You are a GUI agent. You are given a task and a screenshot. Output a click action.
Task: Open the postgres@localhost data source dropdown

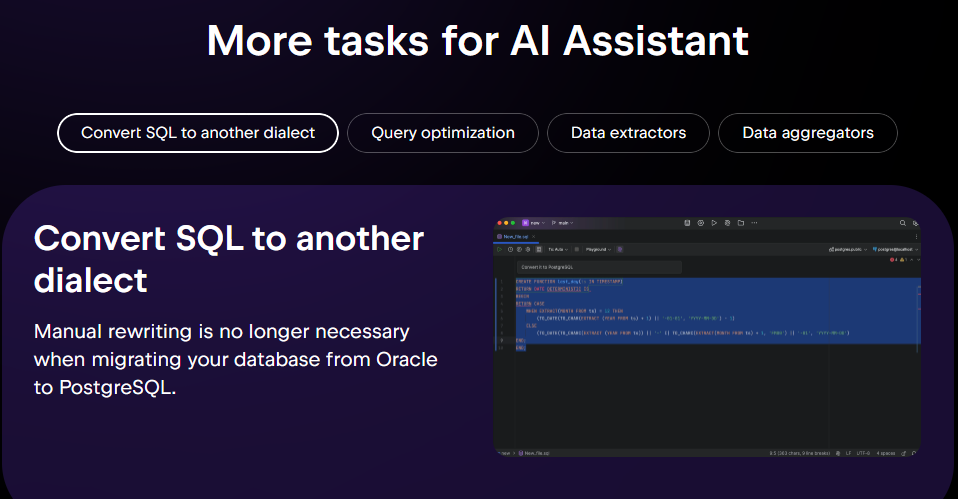[895, 249]
